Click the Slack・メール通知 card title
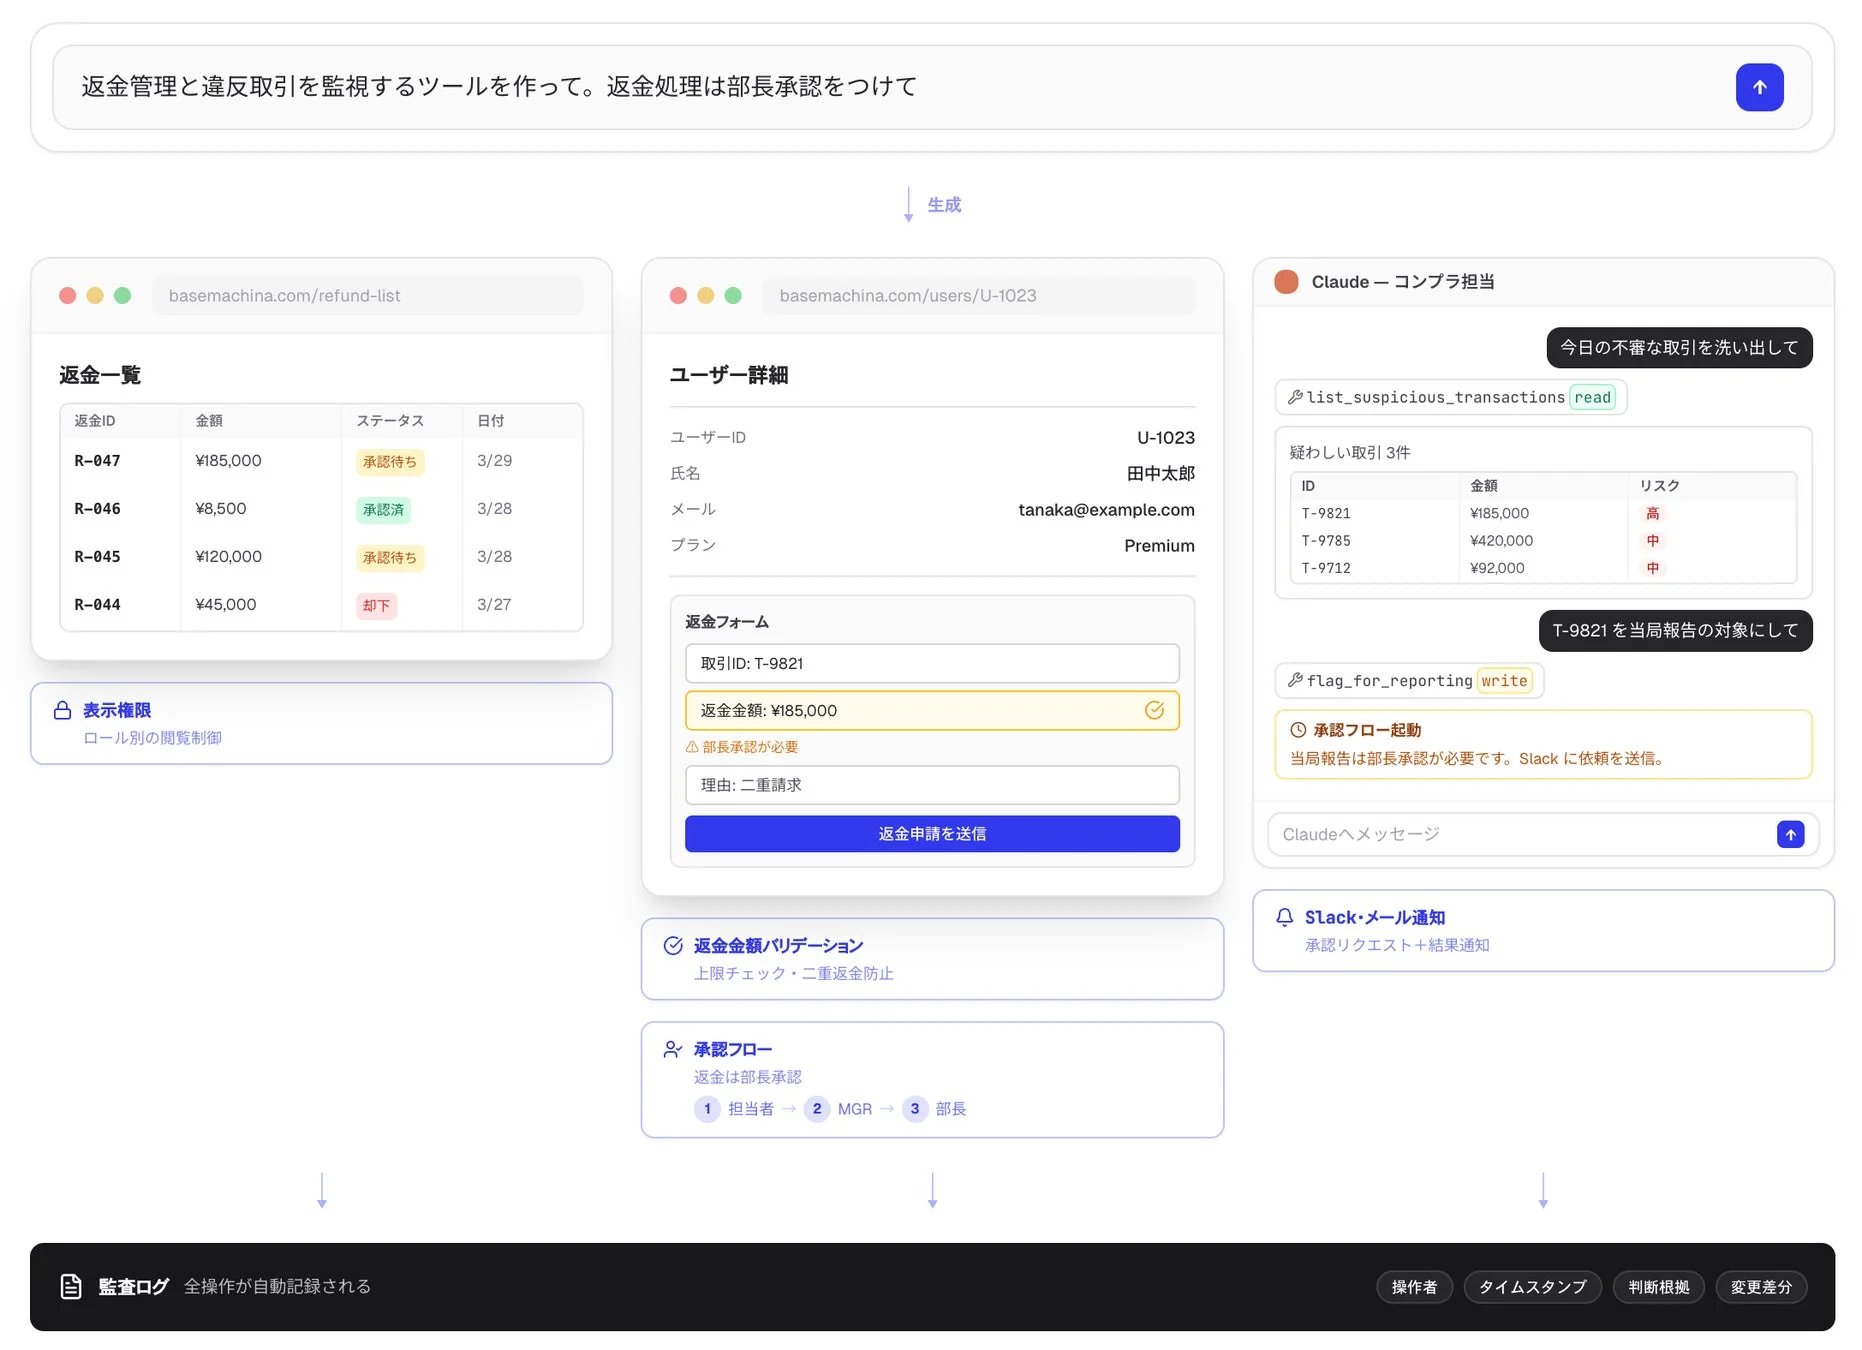 [1374, 917]
